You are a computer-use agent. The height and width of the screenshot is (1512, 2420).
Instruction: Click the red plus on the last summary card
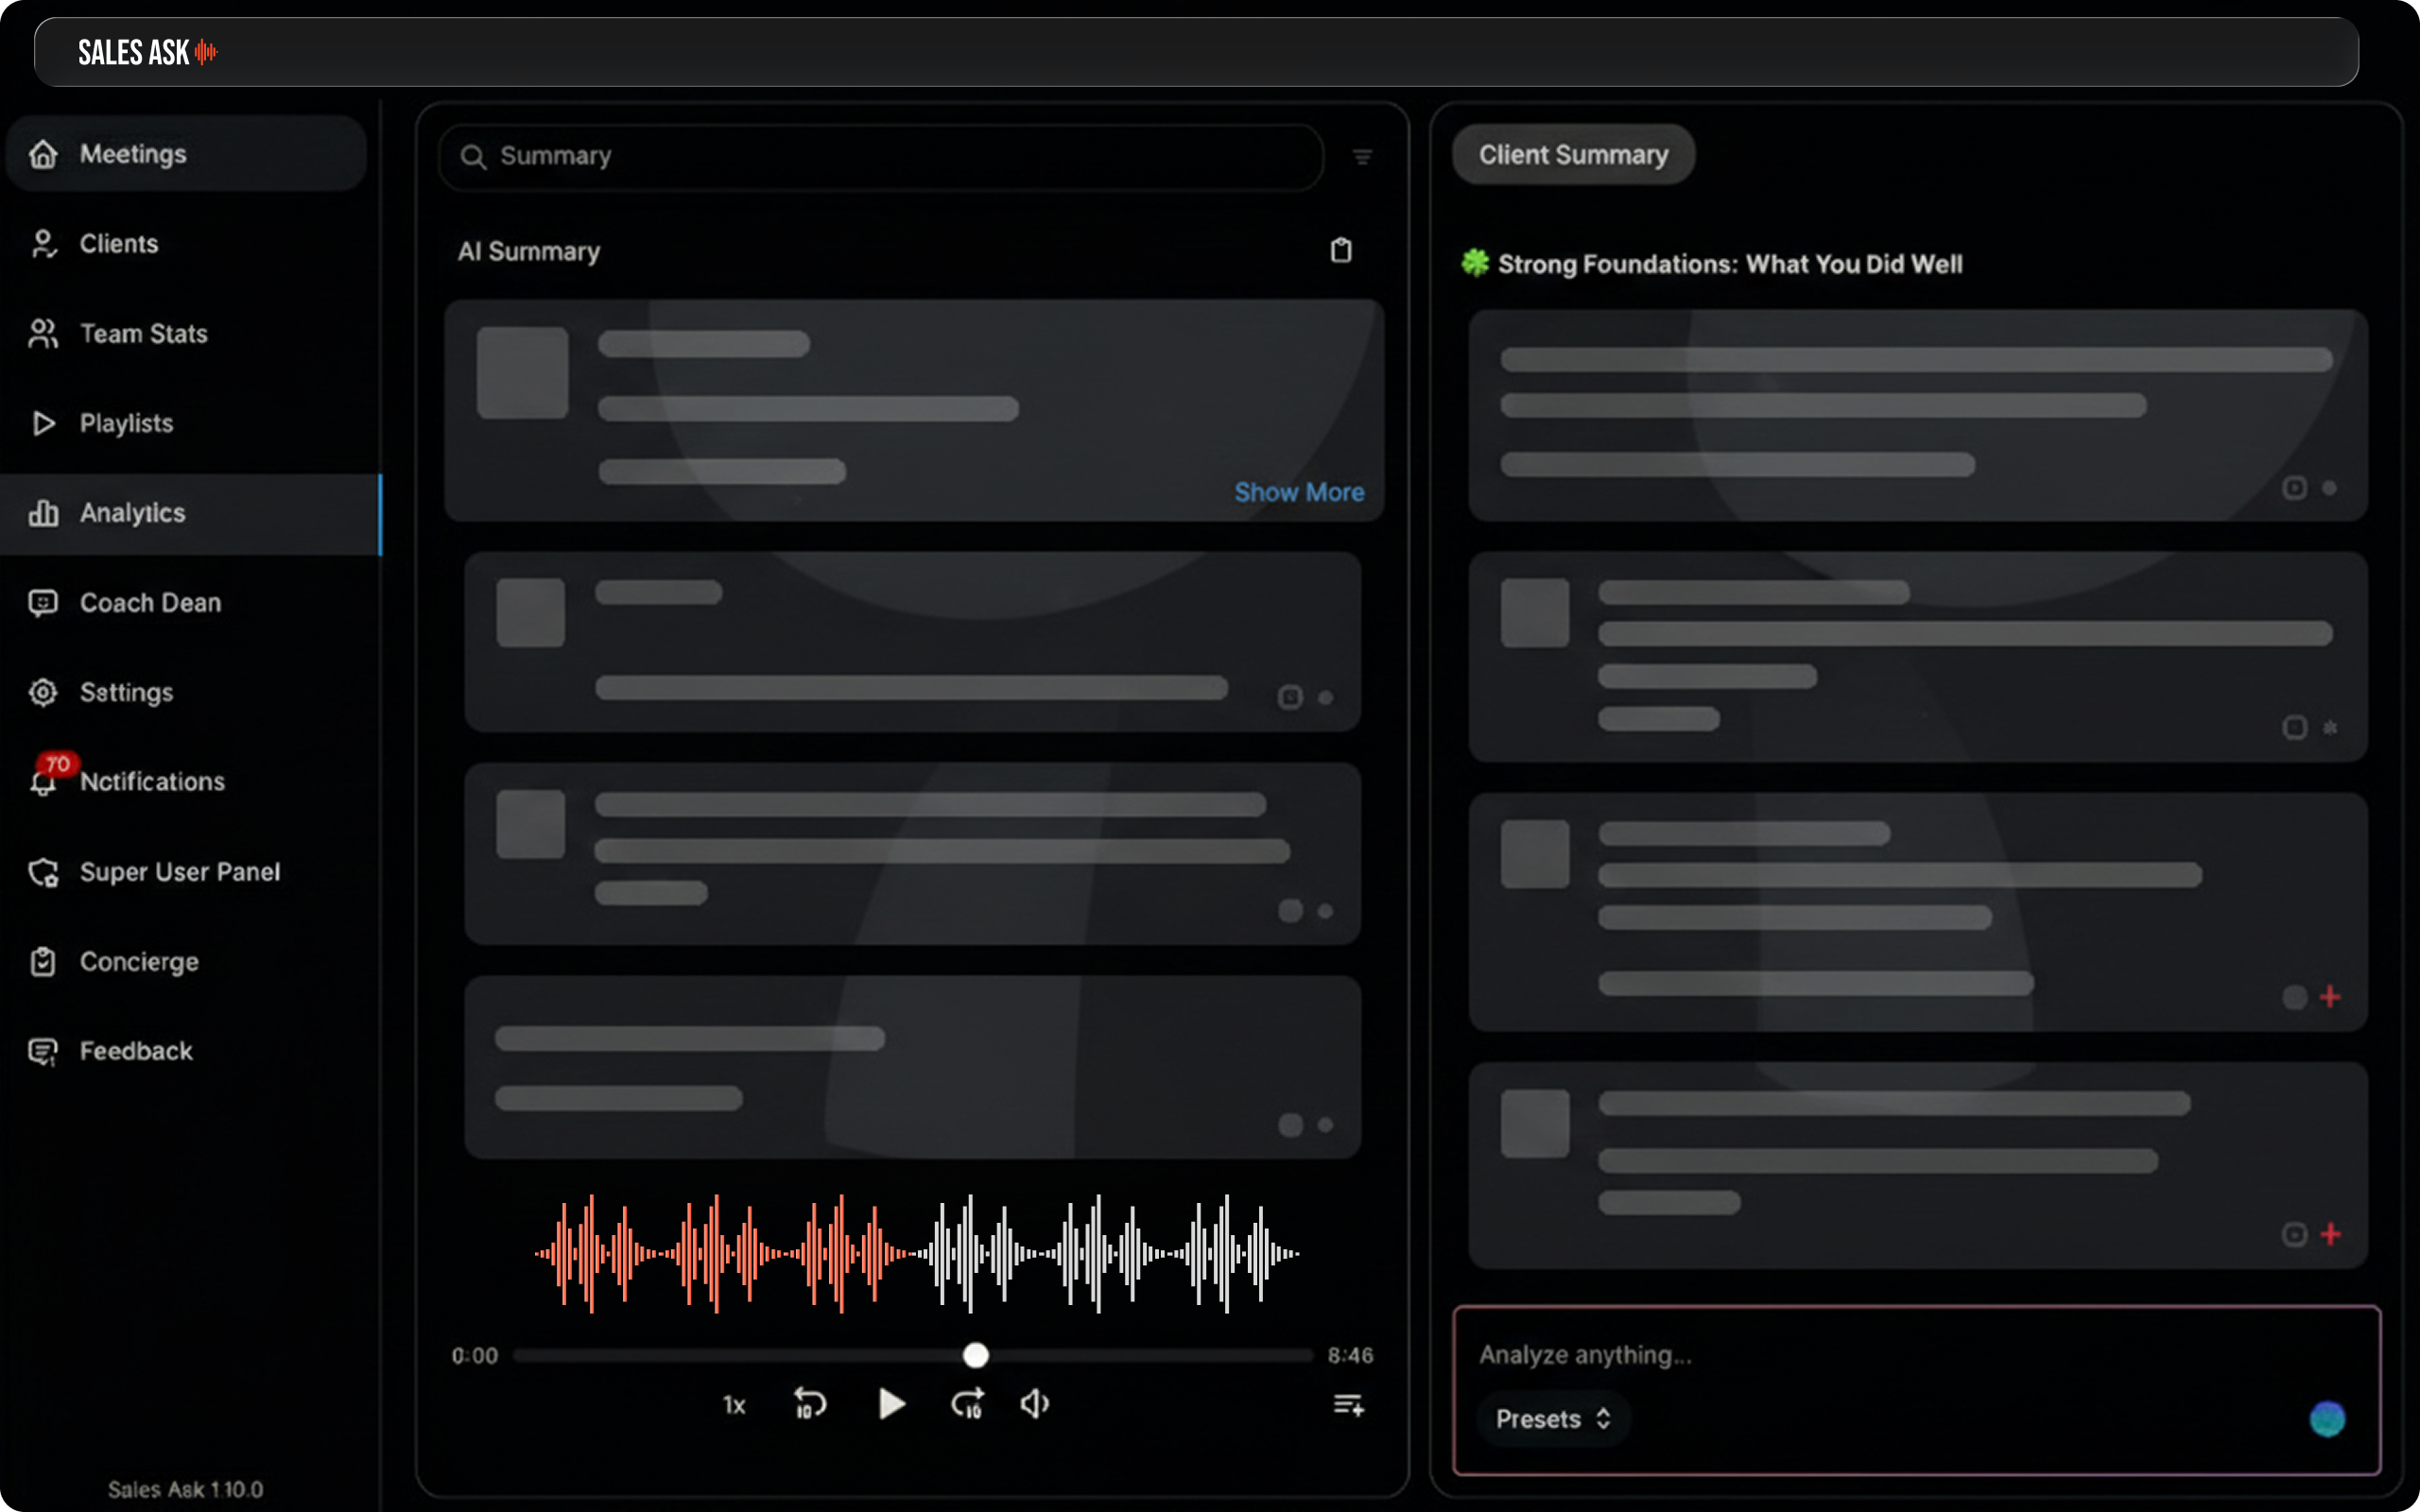[2330, 1234]
